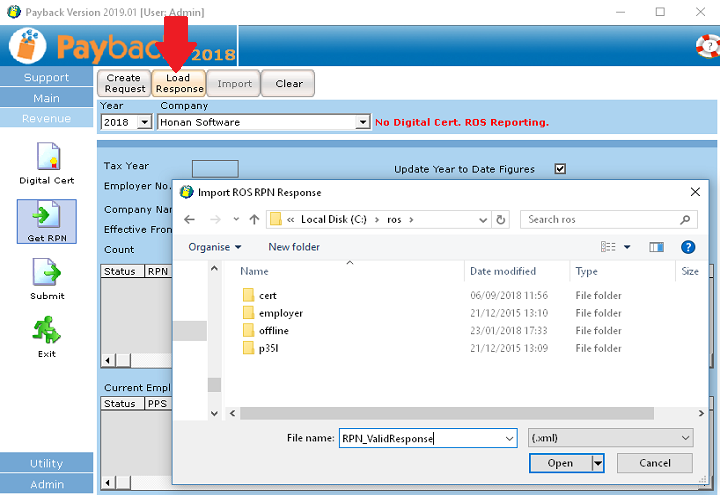Refresh the ros folder listing
The width and height of the screenshot is (720, 495).
coord(501,219)
